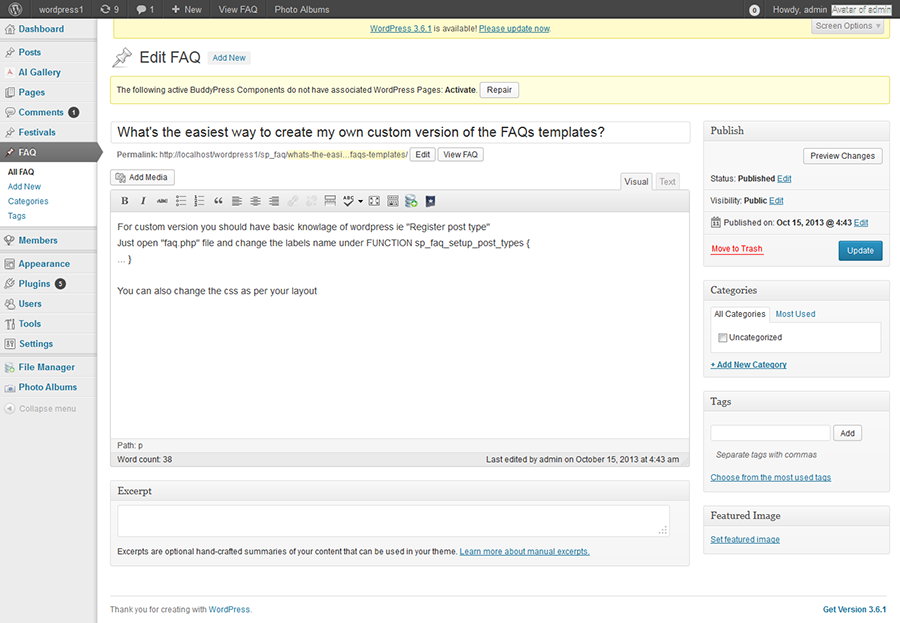Insert unordered bullet list

(x=181, y=201)
